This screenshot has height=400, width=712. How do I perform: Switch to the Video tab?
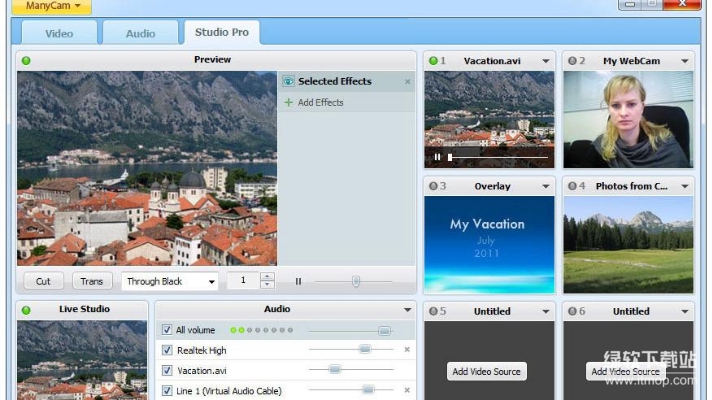[60, 33]
